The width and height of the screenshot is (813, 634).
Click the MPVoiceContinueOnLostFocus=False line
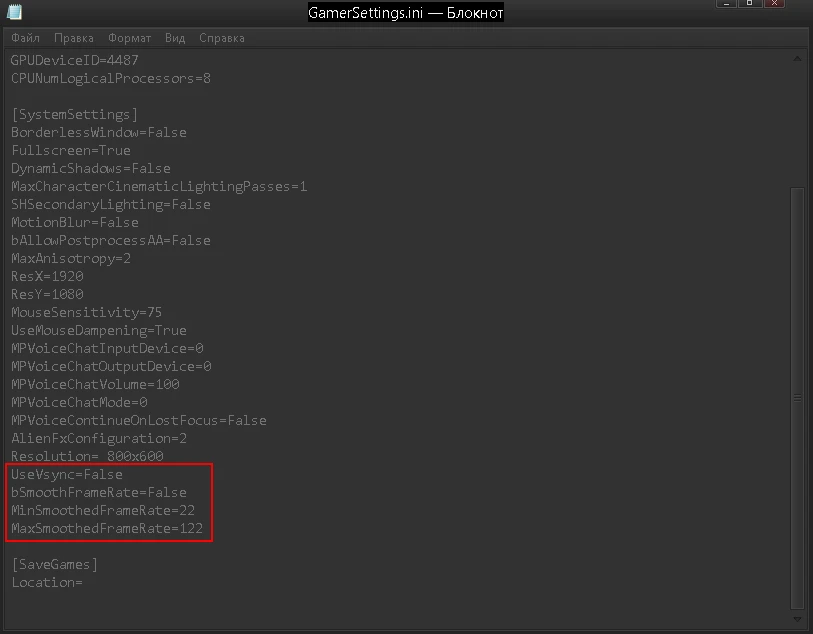point(138,420)
